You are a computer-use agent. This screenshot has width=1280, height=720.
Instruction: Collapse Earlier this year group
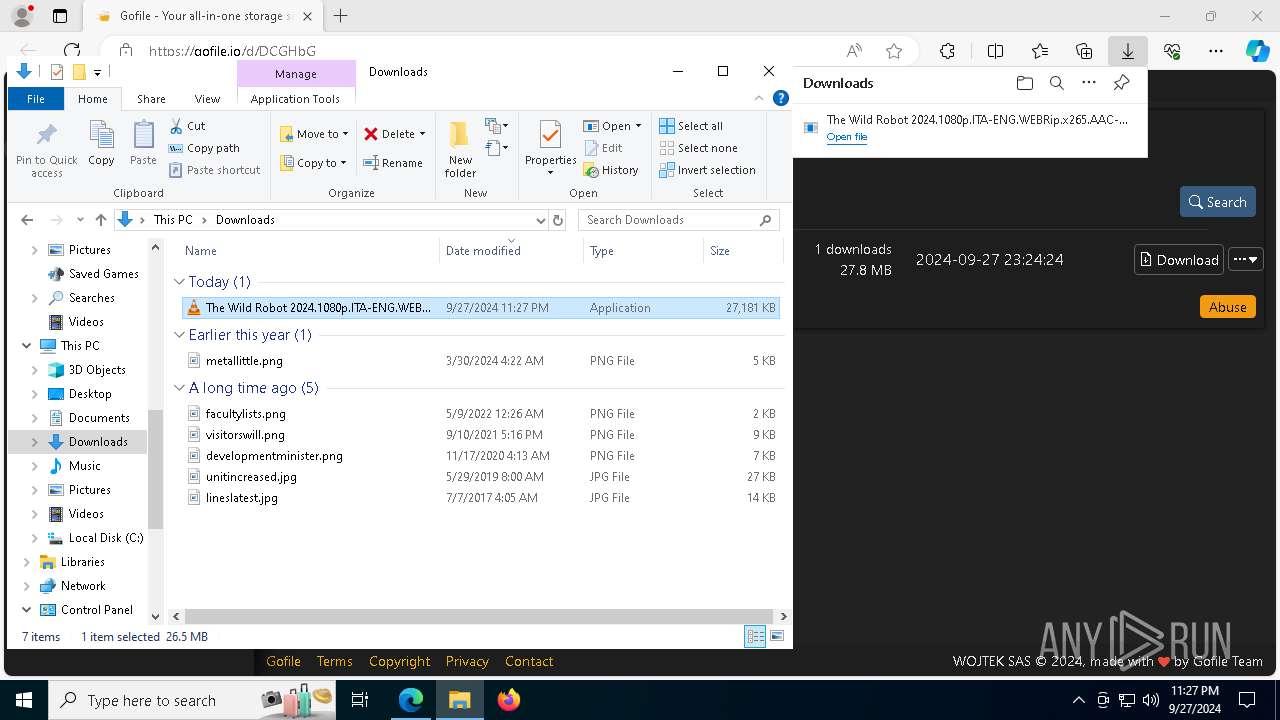pyautogui.click(x=180, y=335)
